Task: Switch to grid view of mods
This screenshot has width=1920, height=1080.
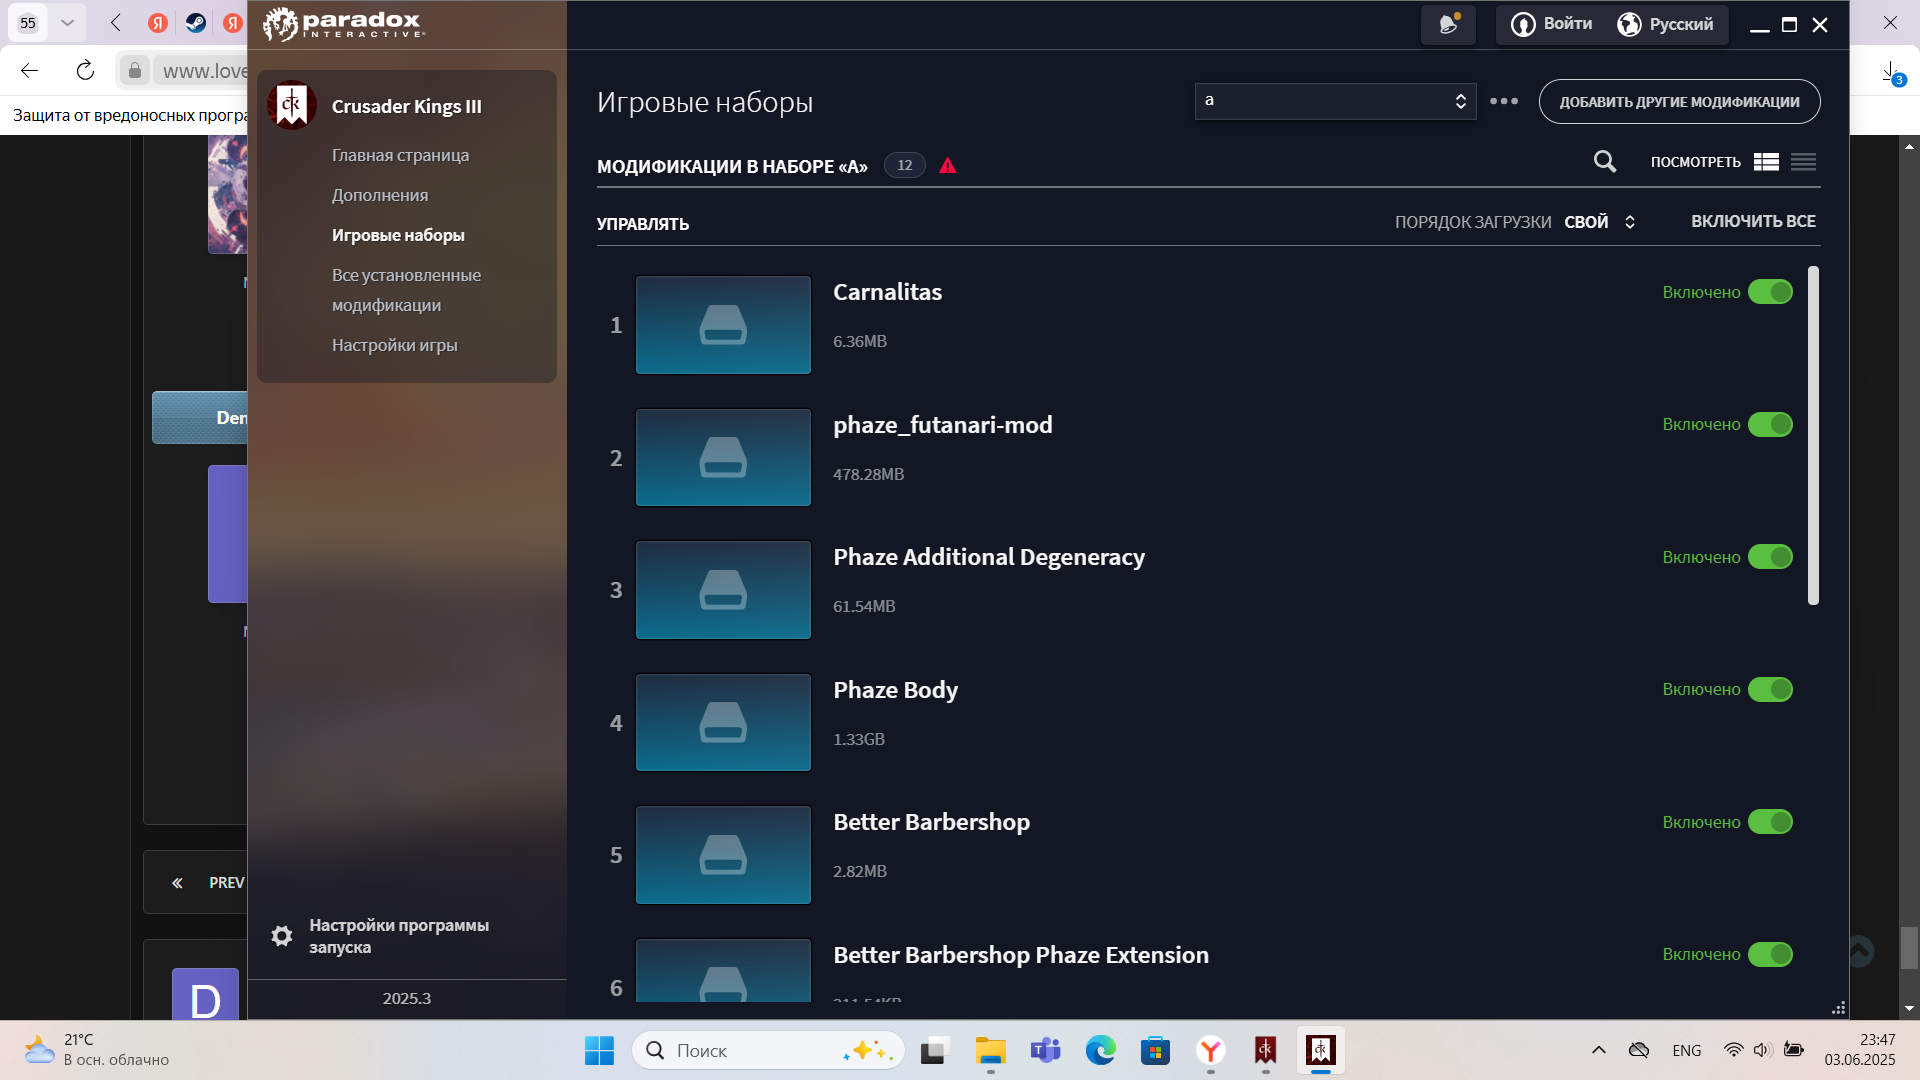Action: 1766,161
